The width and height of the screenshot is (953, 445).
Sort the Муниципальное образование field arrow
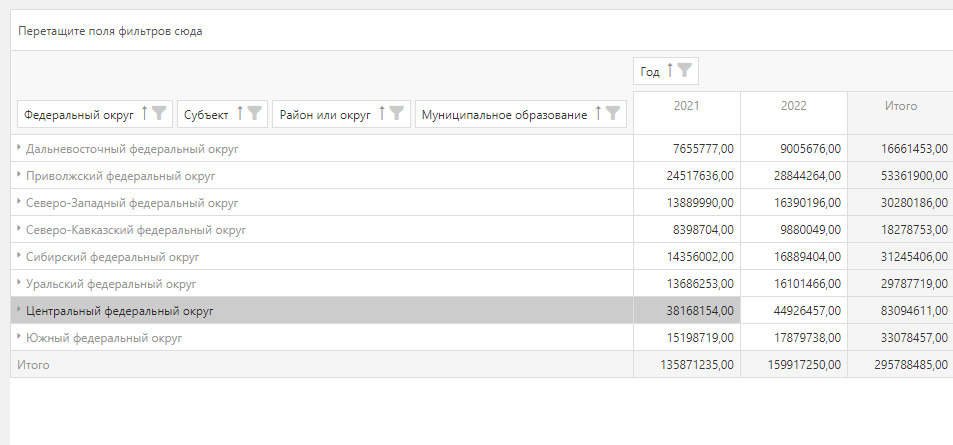point(598,114)
